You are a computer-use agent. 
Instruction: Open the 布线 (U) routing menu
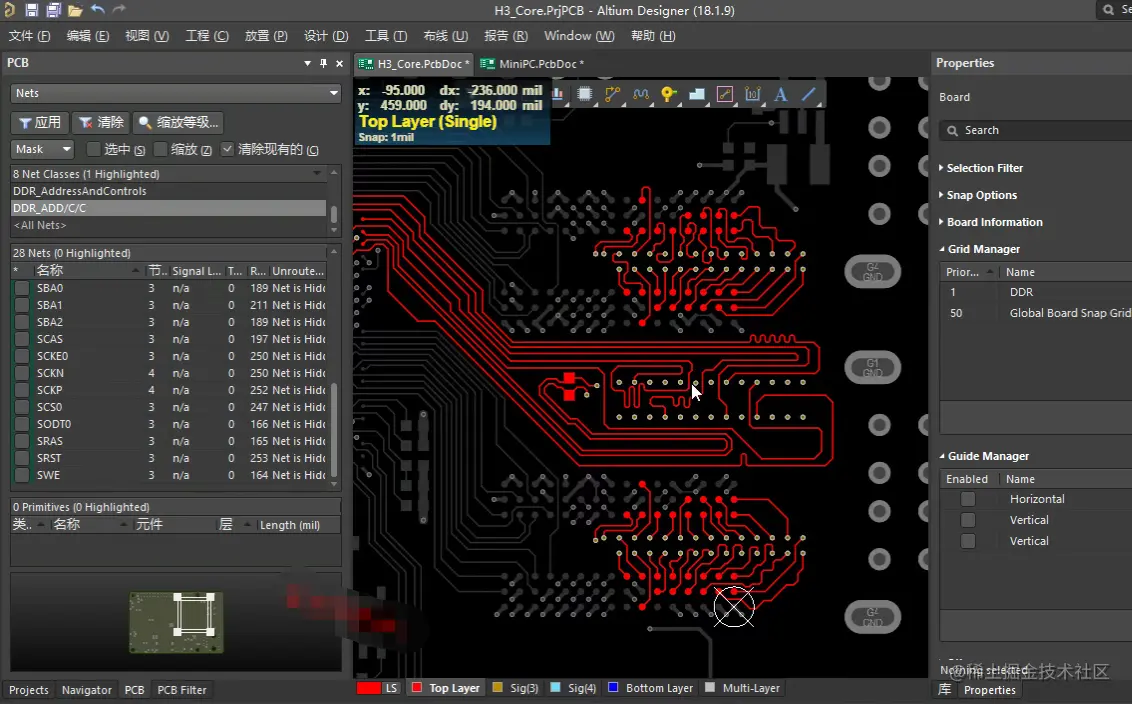click(x=445, y=35)
